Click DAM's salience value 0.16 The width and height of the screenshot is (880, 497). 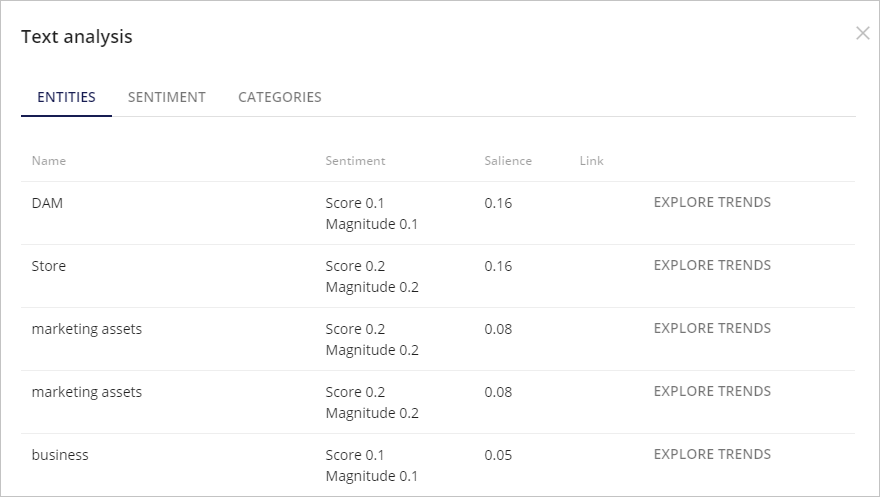pyautogui.click(x=498, y=203)
